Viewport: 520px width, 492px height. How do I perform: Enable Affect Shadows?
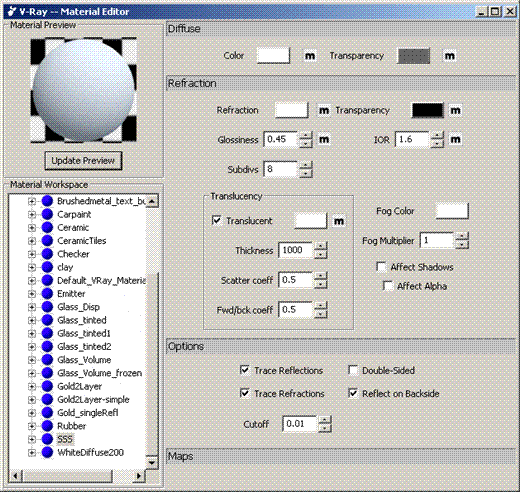point(381,267)
